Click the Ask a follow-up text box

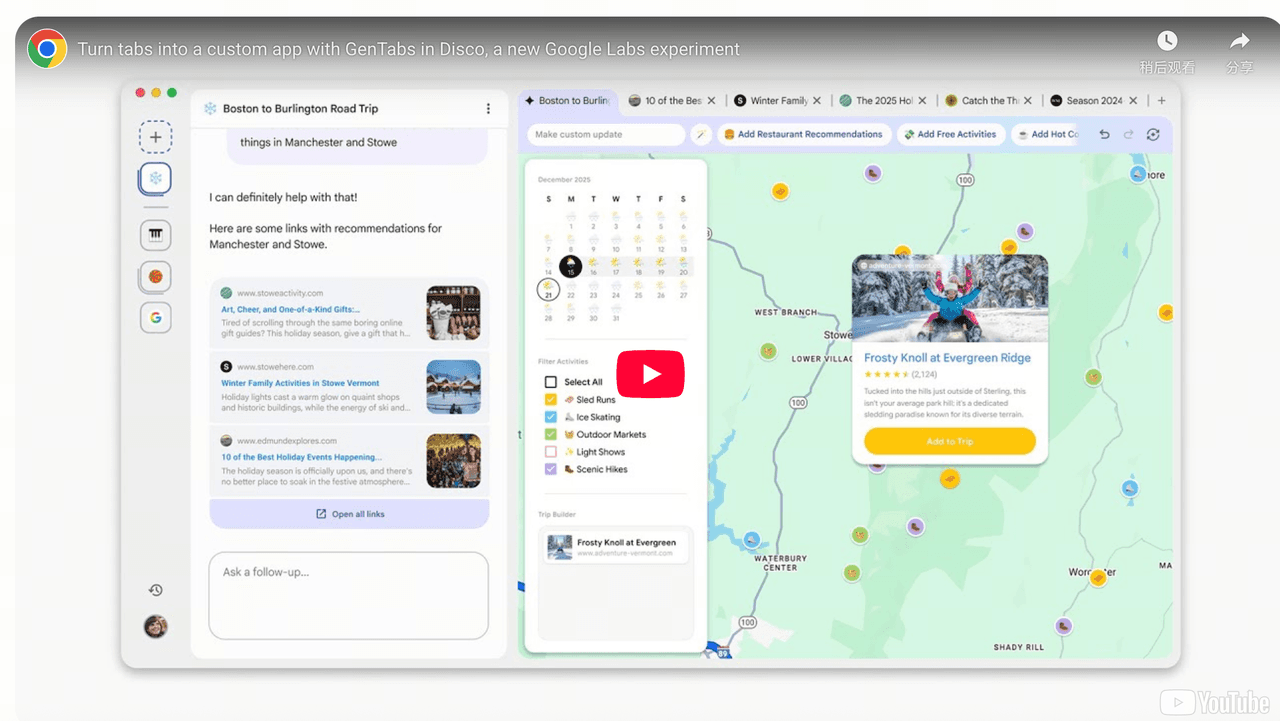pos(348,595)
